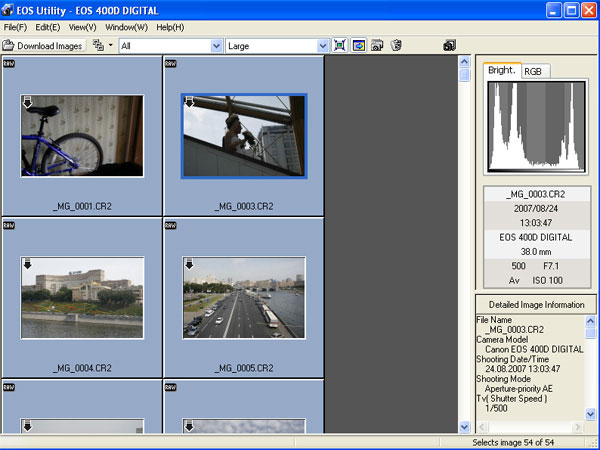Click the Detailed Image Information header
Viewport: 600px width, 450px height.
click(x=536, y=305)
